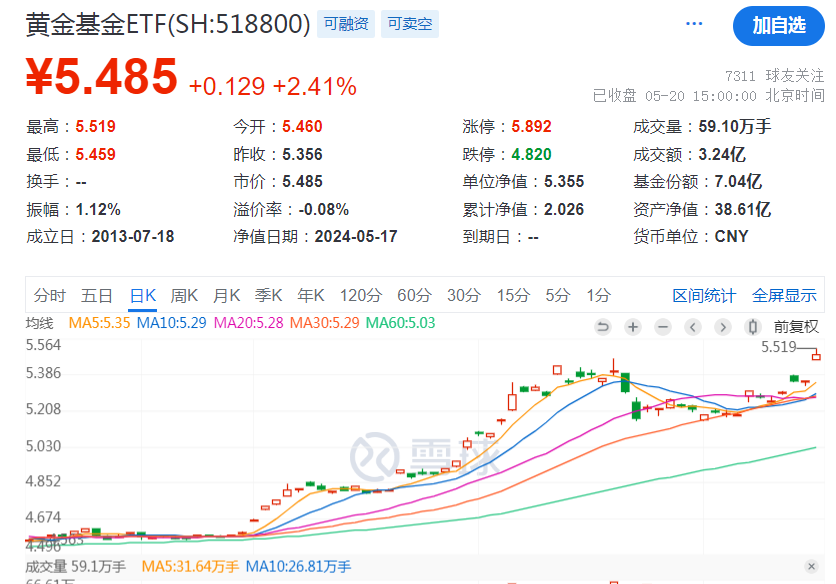The width and height of the screenshot is (836, 584).
Task: Click the 货币单位 value CNY
Action: click(x=732, y=236)
